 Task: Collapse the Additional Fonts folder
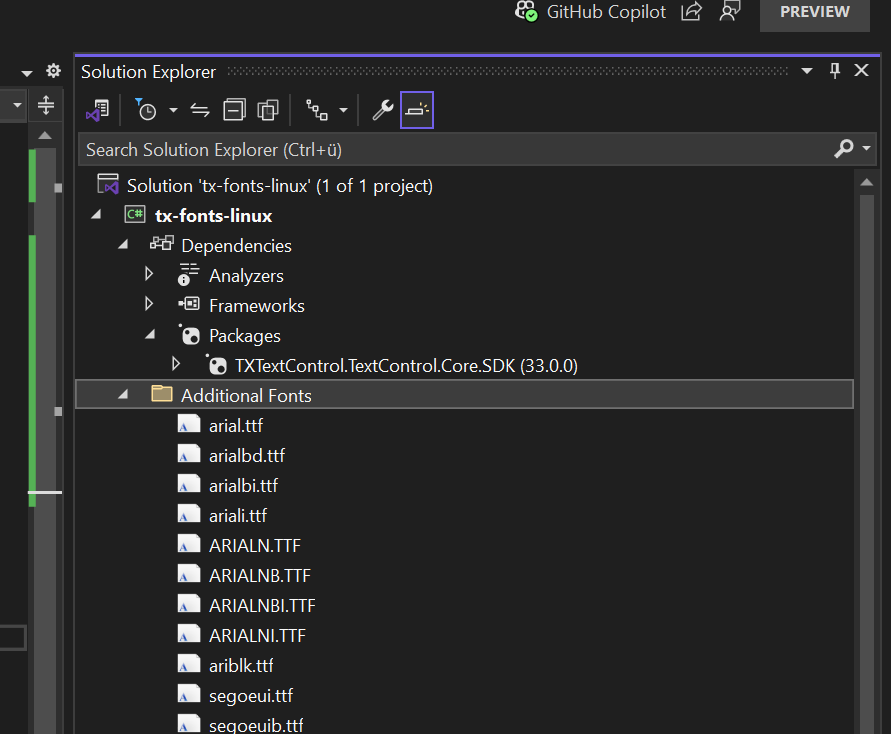[x=123, y=394]
